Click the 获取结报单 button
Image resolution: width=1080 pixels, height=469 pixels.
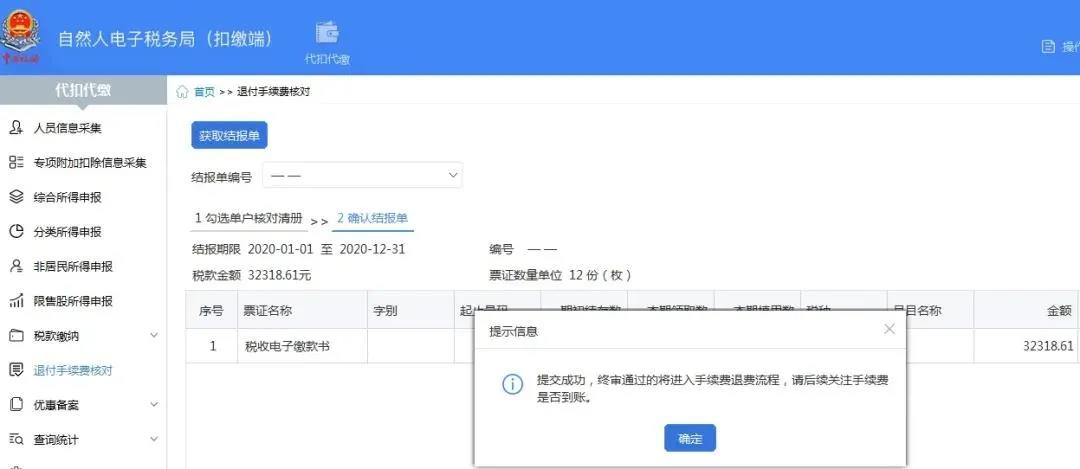[x=229, y=136]
